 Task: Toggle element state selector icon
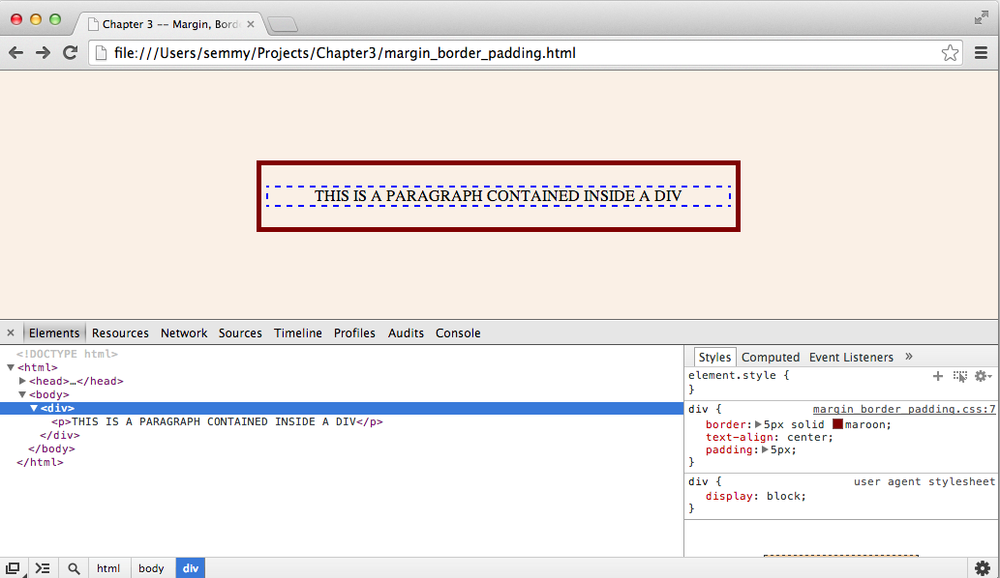click(x=960, y=376)
